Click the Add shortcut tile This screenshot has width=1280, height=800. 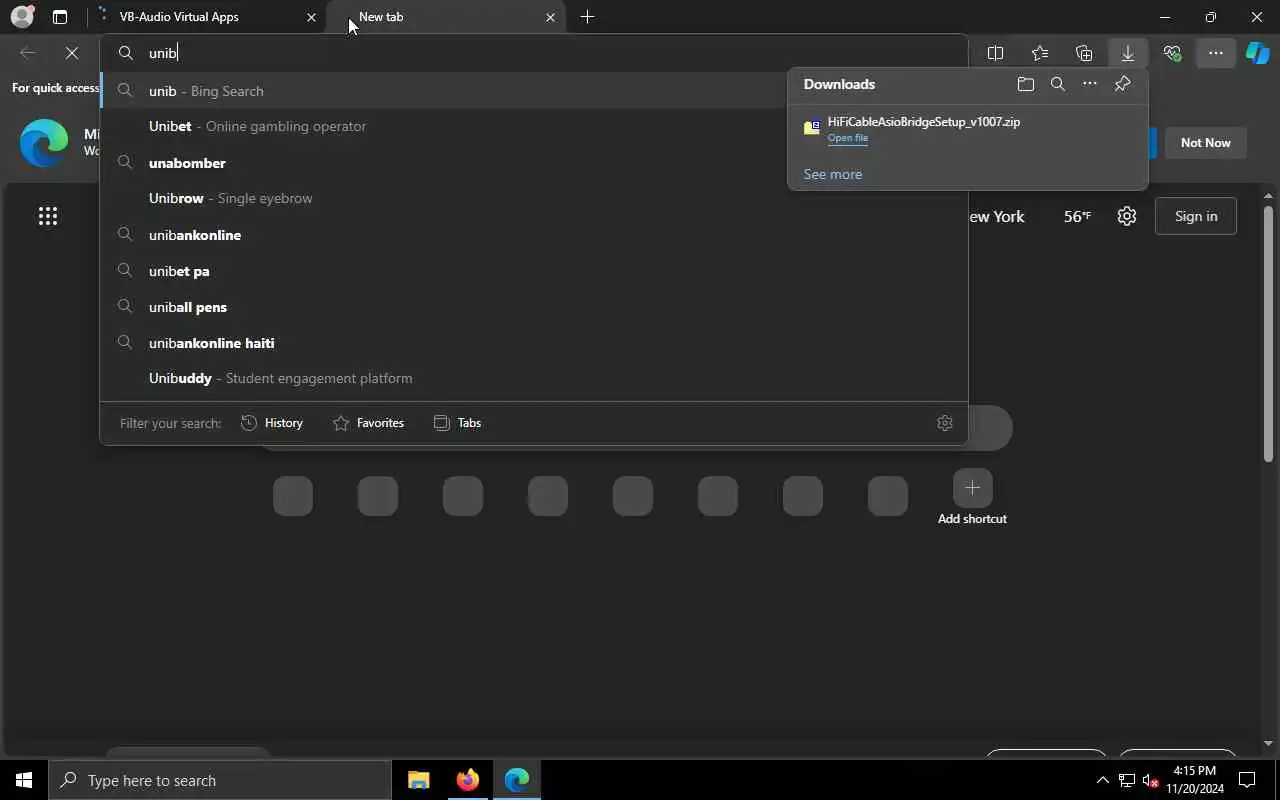click(x=972, y=498)
